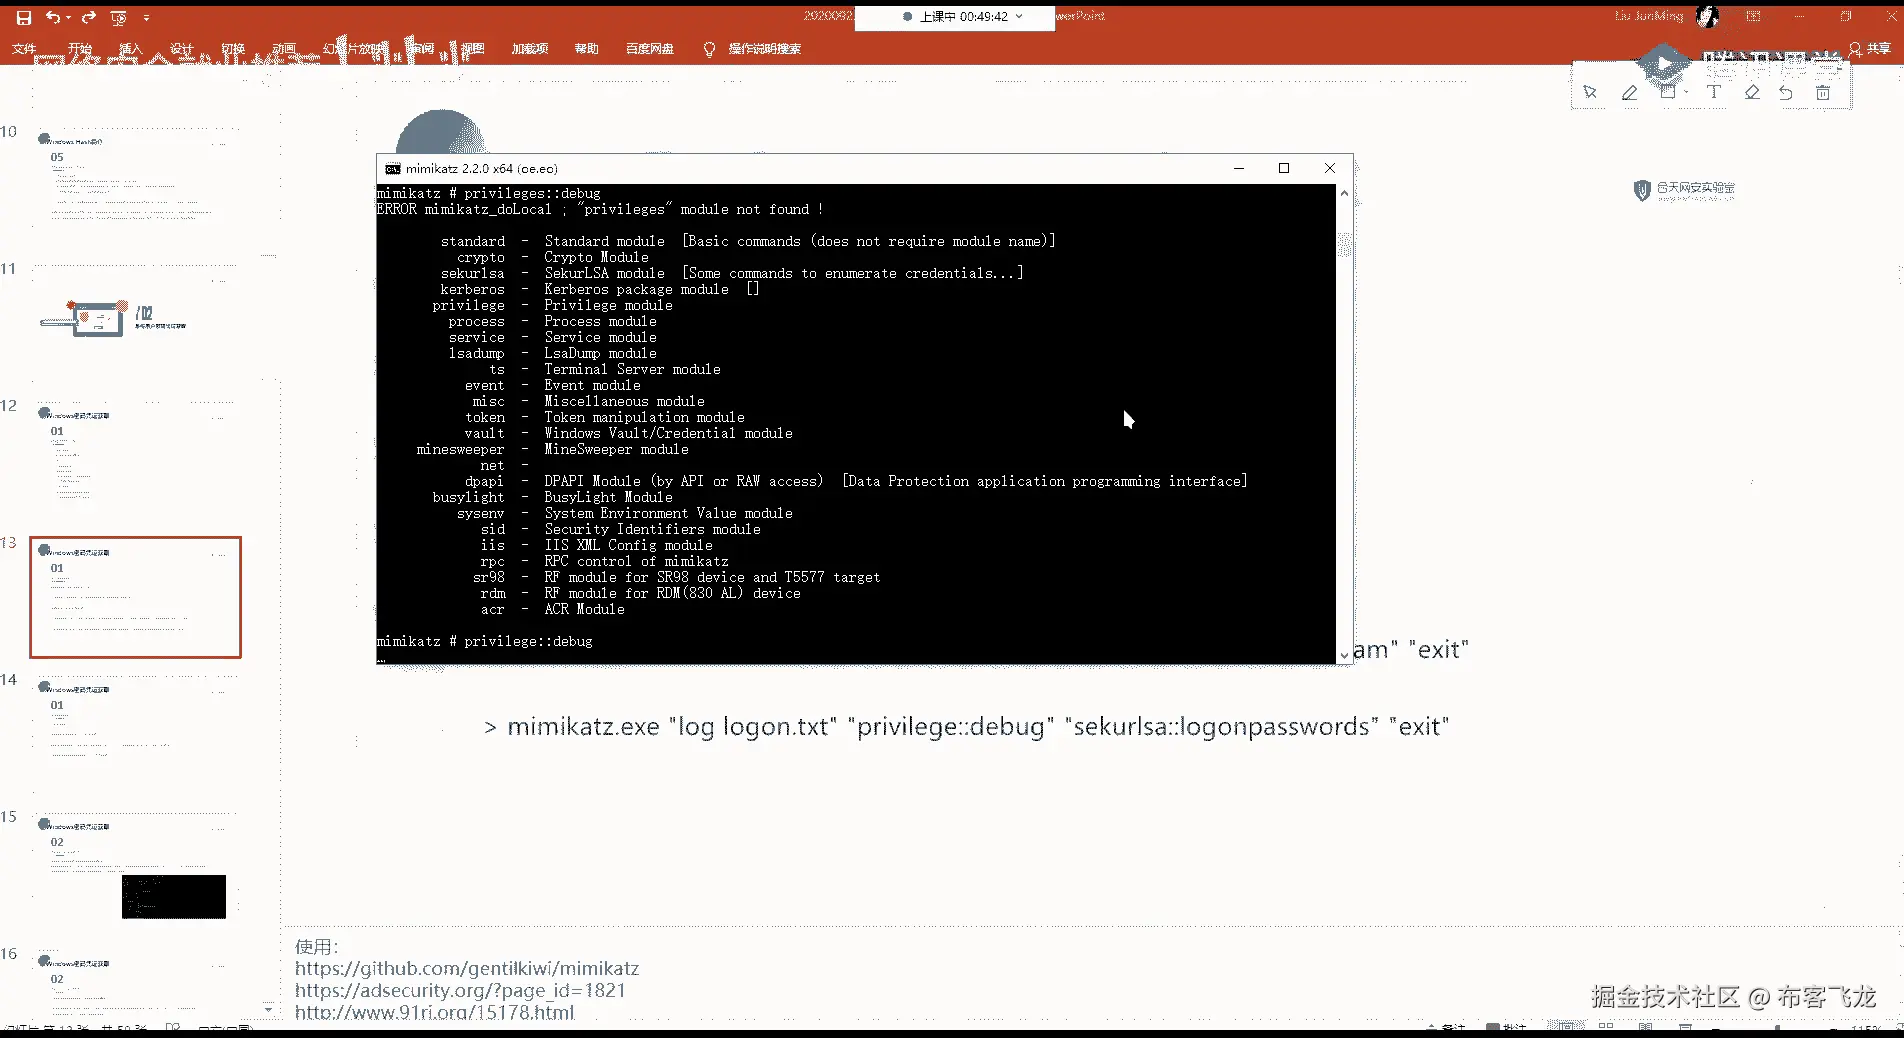Maximize the mimikatz console window
Viewport: 1904px width, 1038px height.
click(1284, 169)
